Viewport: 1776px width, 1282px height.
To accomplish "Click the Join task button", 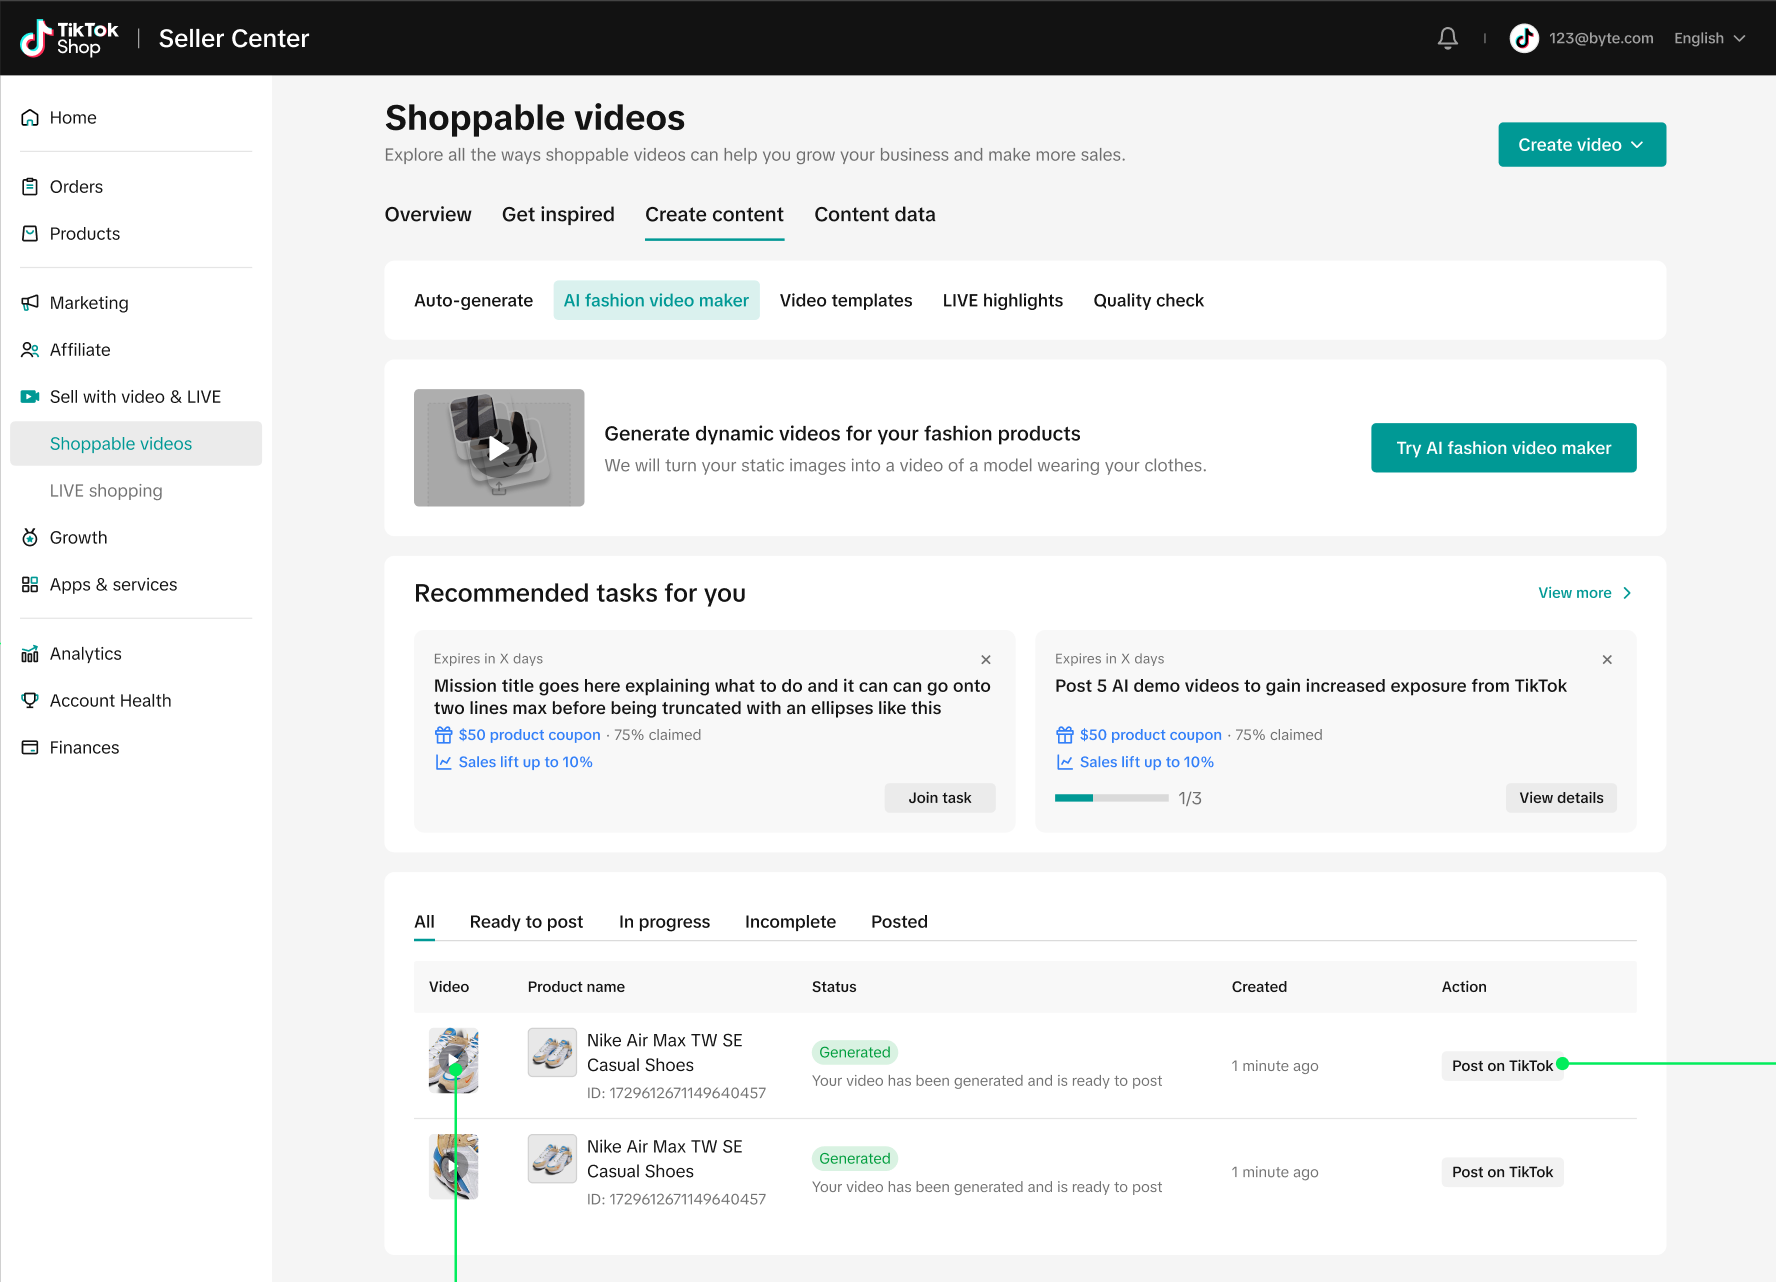I will coord(939,798).
